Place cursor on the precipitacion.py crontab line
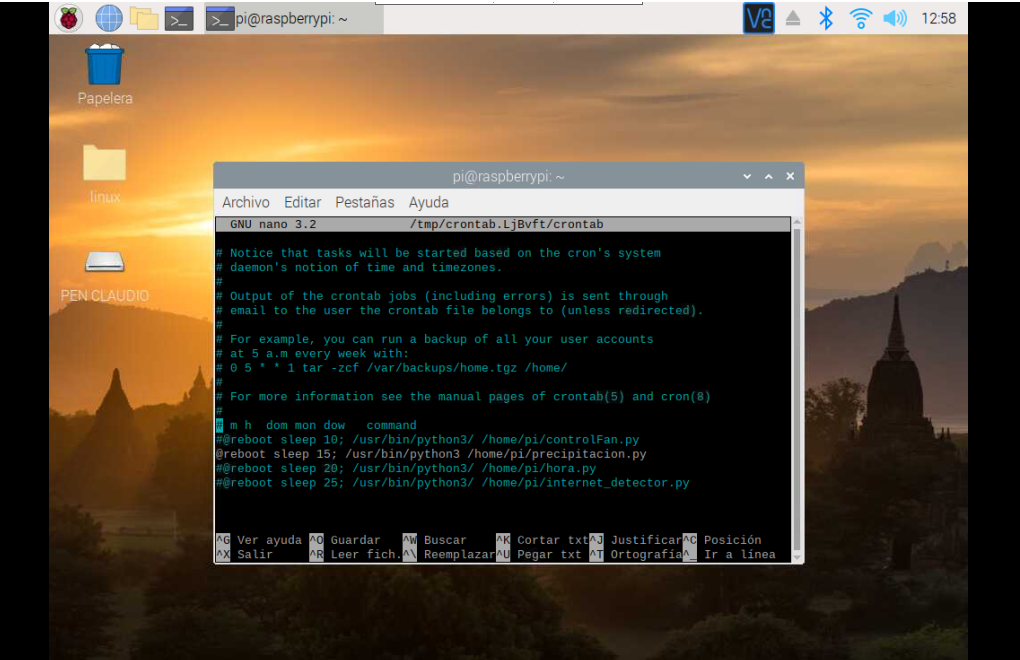Screen dimensions: 1020x660 [430, 454]
